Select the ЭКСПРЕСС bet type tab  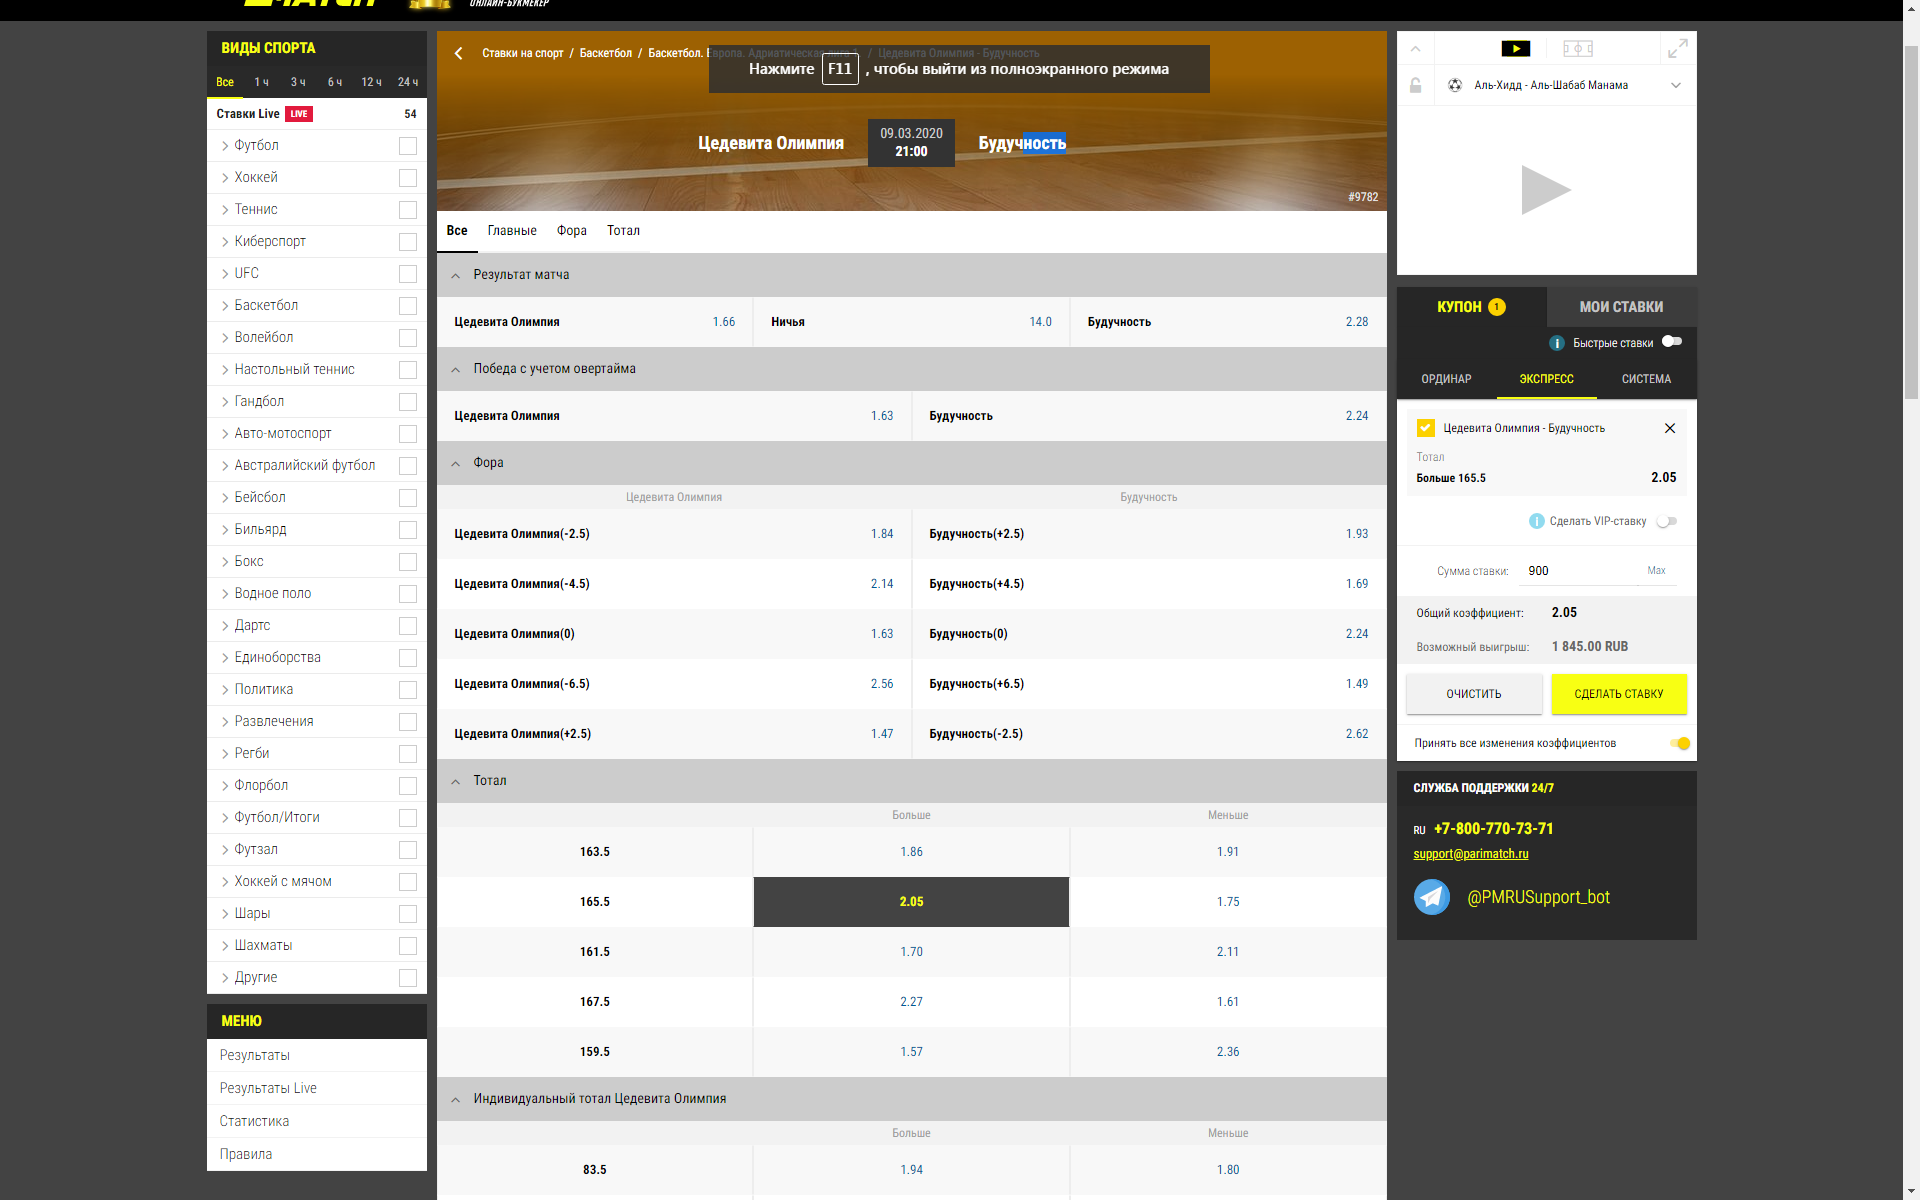click(1546, 379)
